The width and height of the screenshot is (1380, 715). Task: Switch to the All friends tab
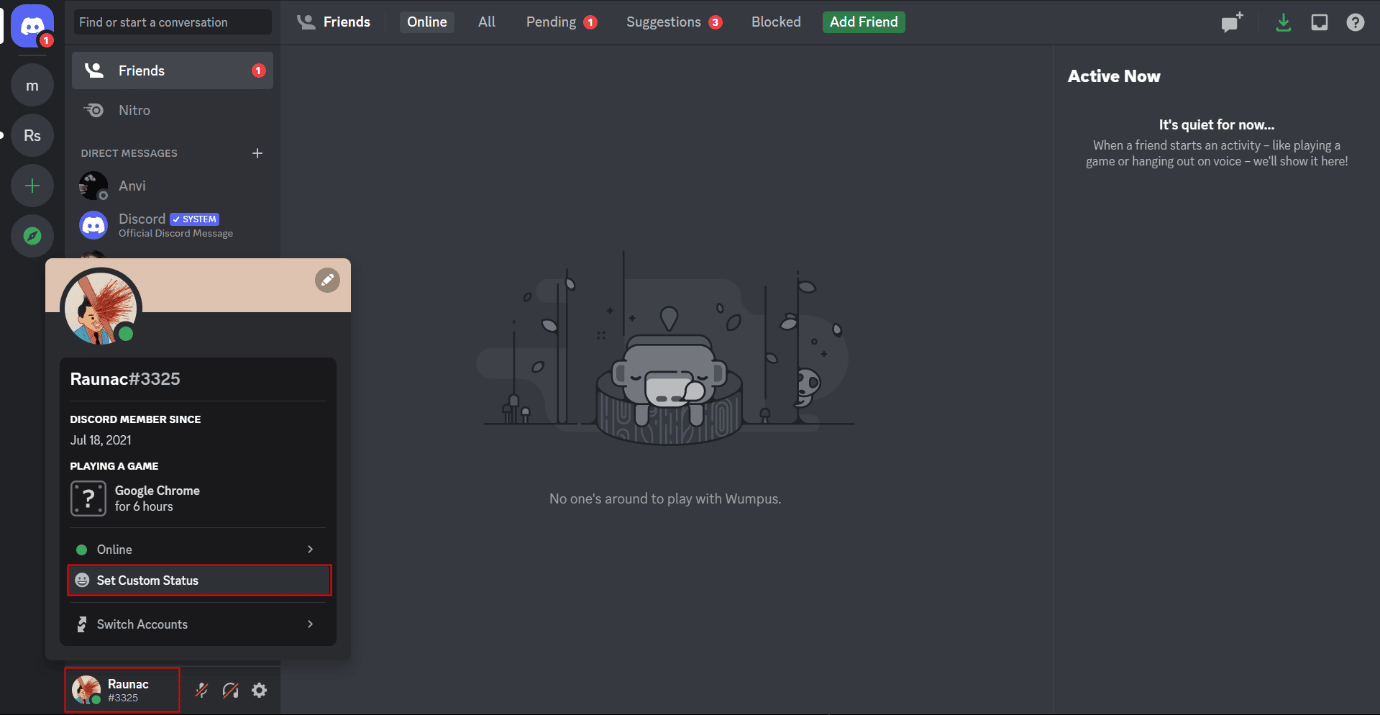(487, 22)
